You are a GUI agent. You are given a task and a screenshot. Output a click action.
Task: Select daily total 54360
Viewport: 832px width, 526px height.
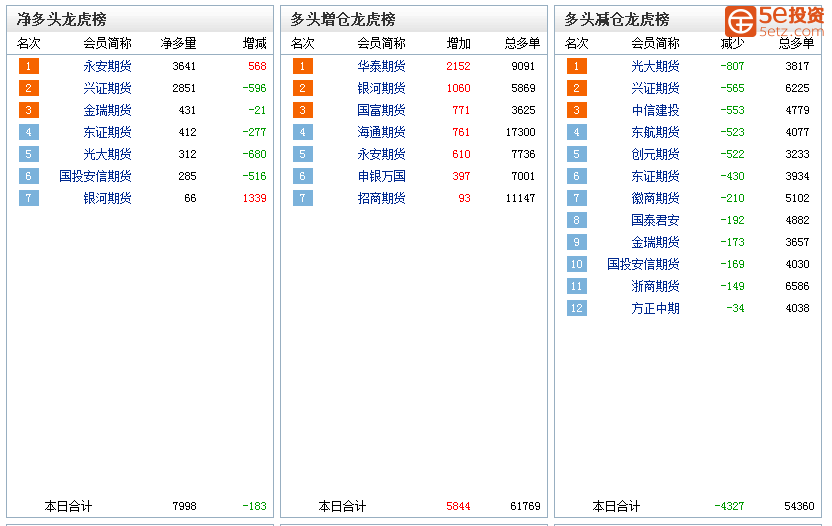[799, 506]
